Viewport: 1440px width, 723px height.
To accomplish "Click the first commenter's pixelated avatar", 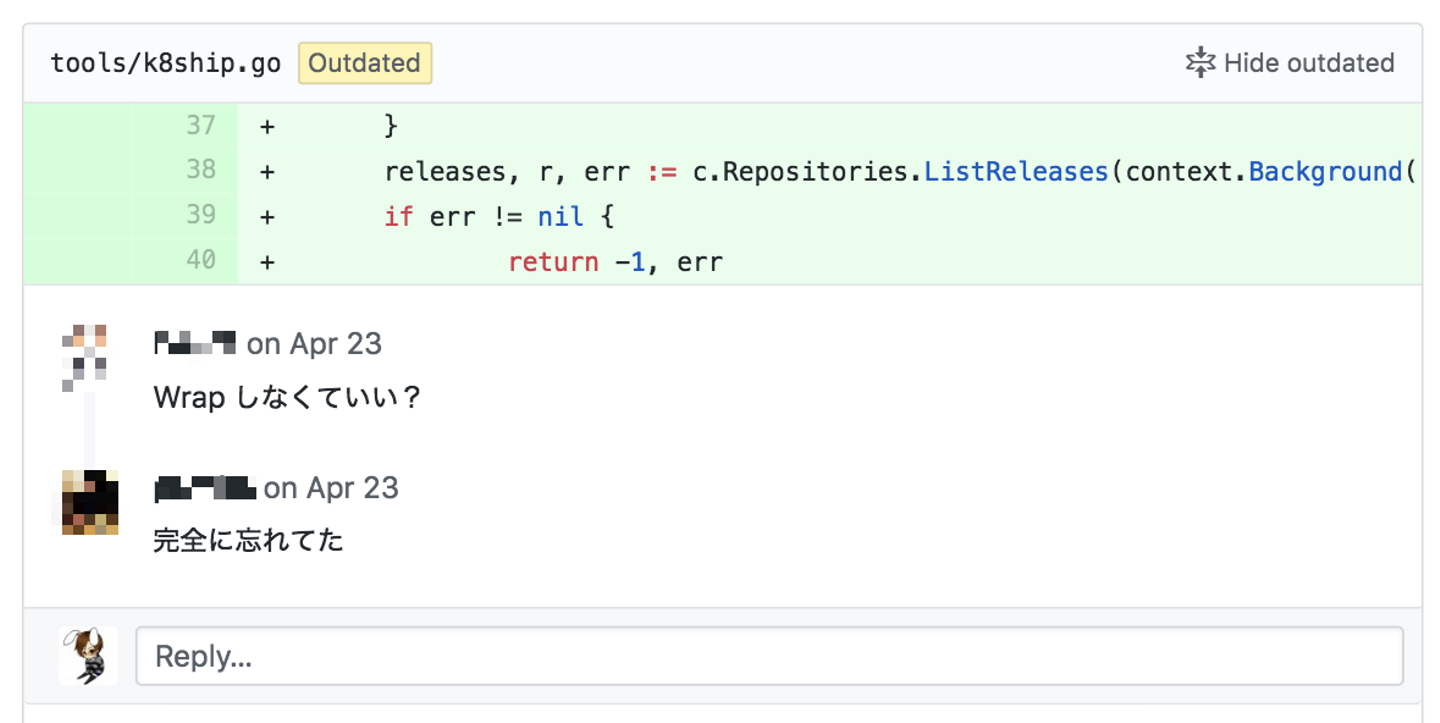I will click(x=86, y=356).
